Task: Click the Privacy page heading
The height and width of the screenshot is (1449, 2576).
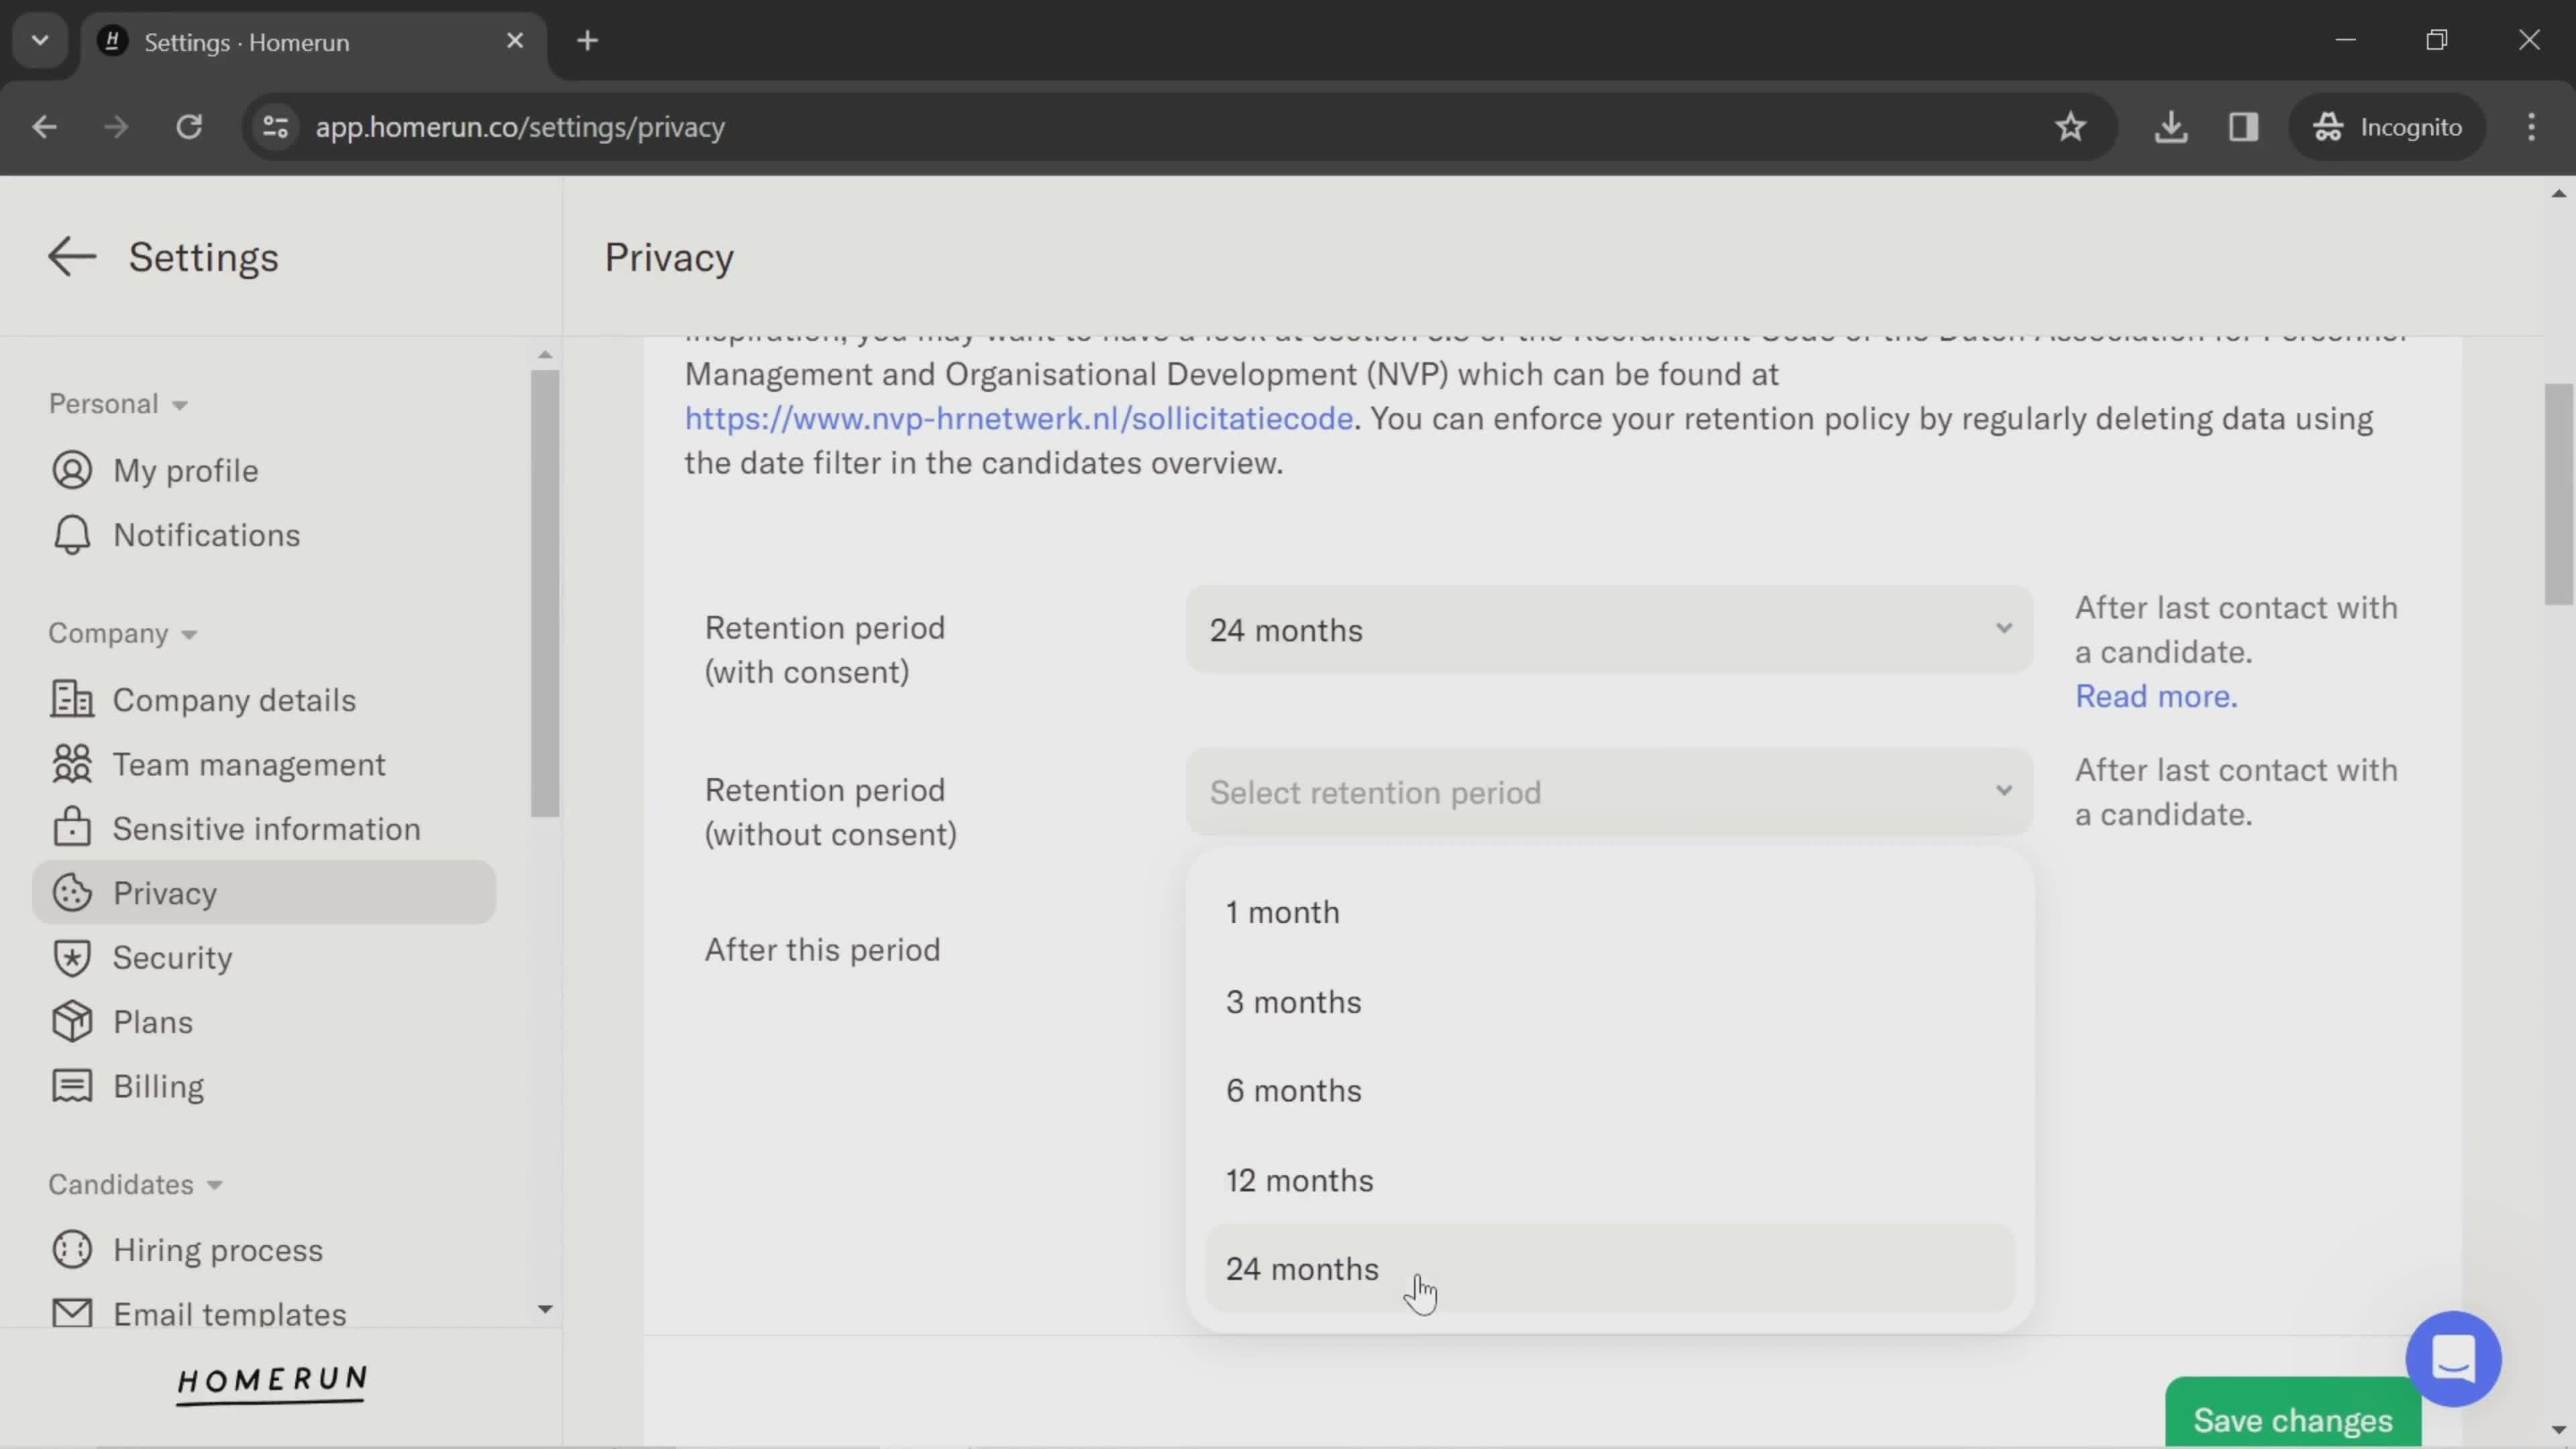Action: pyautogui.click(x=669, y=257)
